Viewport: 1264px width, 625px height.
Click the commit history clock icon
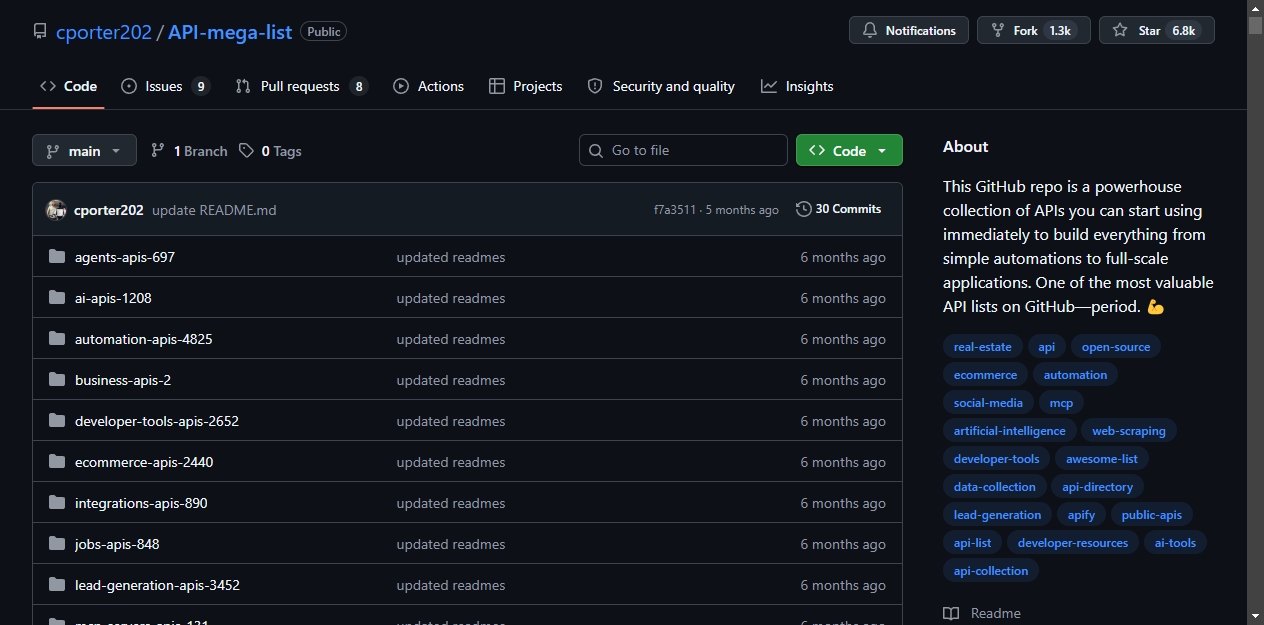[x=803, y=209]
